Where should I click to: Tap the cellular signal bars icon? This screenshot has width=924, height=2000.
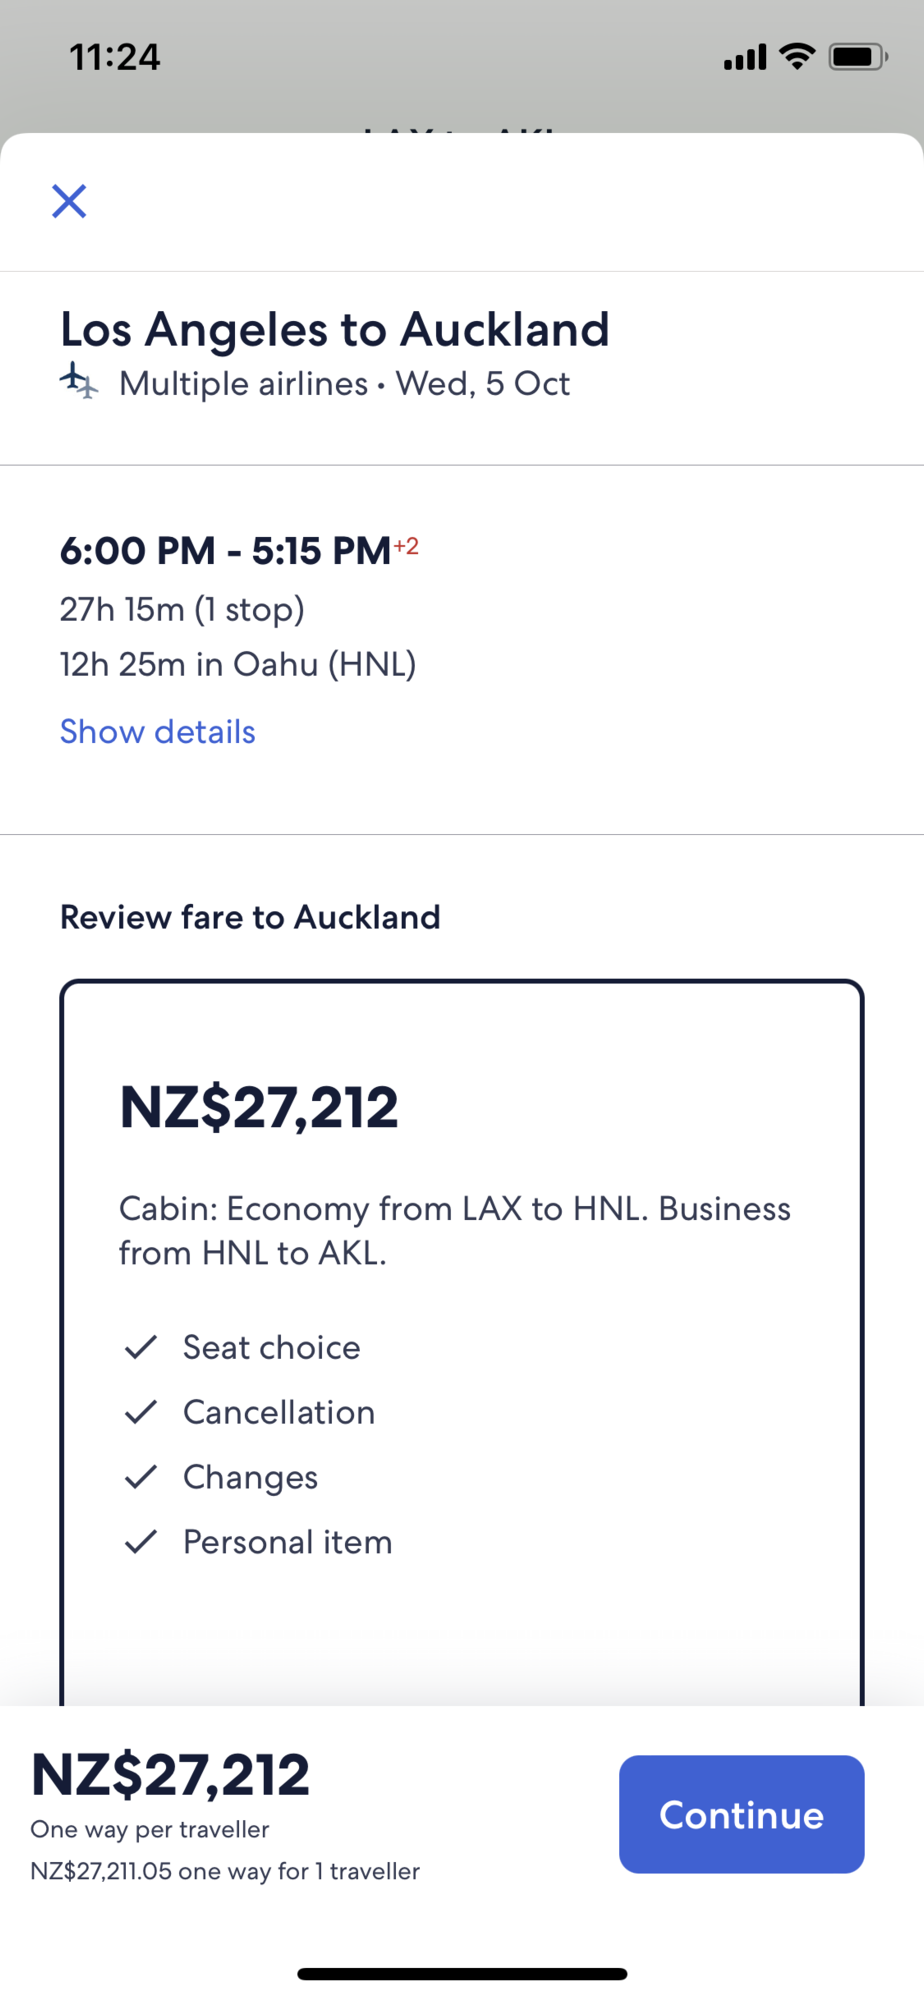click(x=745, y=58)
